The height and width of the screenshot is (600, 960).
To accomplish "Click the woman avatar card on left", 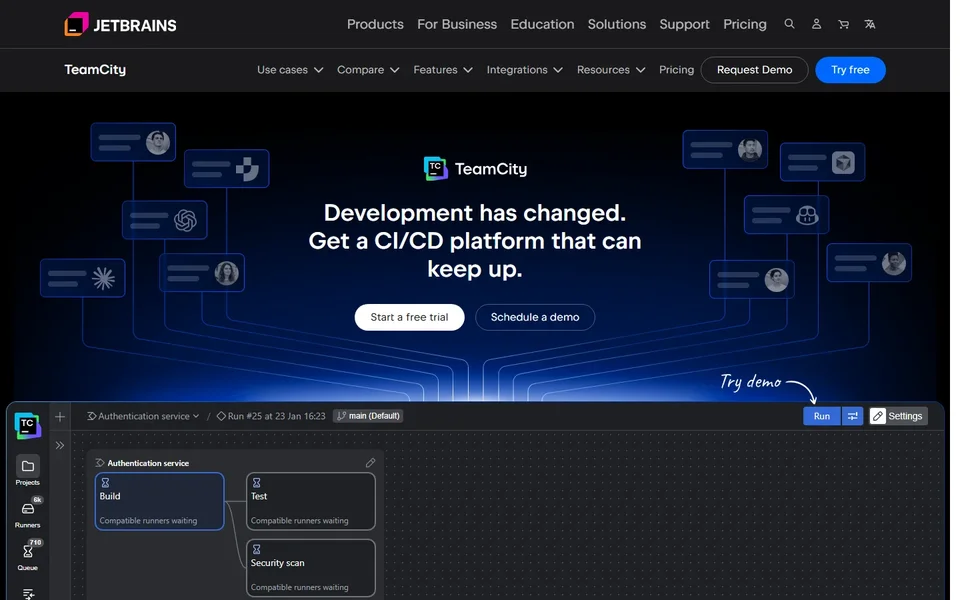I will pos(202,272).
